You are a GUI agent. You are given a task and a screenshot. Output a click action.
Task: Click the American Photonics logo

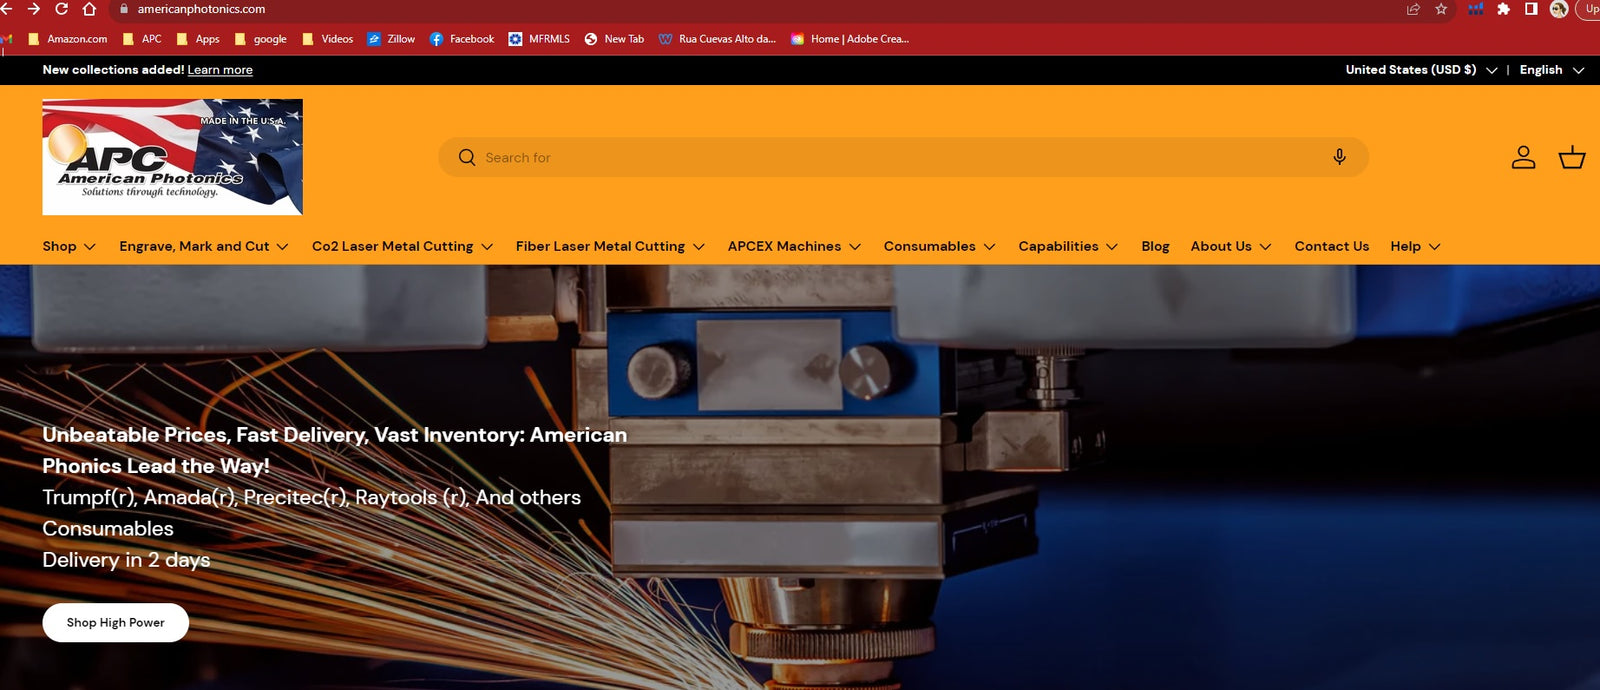[x=172, y=157]
